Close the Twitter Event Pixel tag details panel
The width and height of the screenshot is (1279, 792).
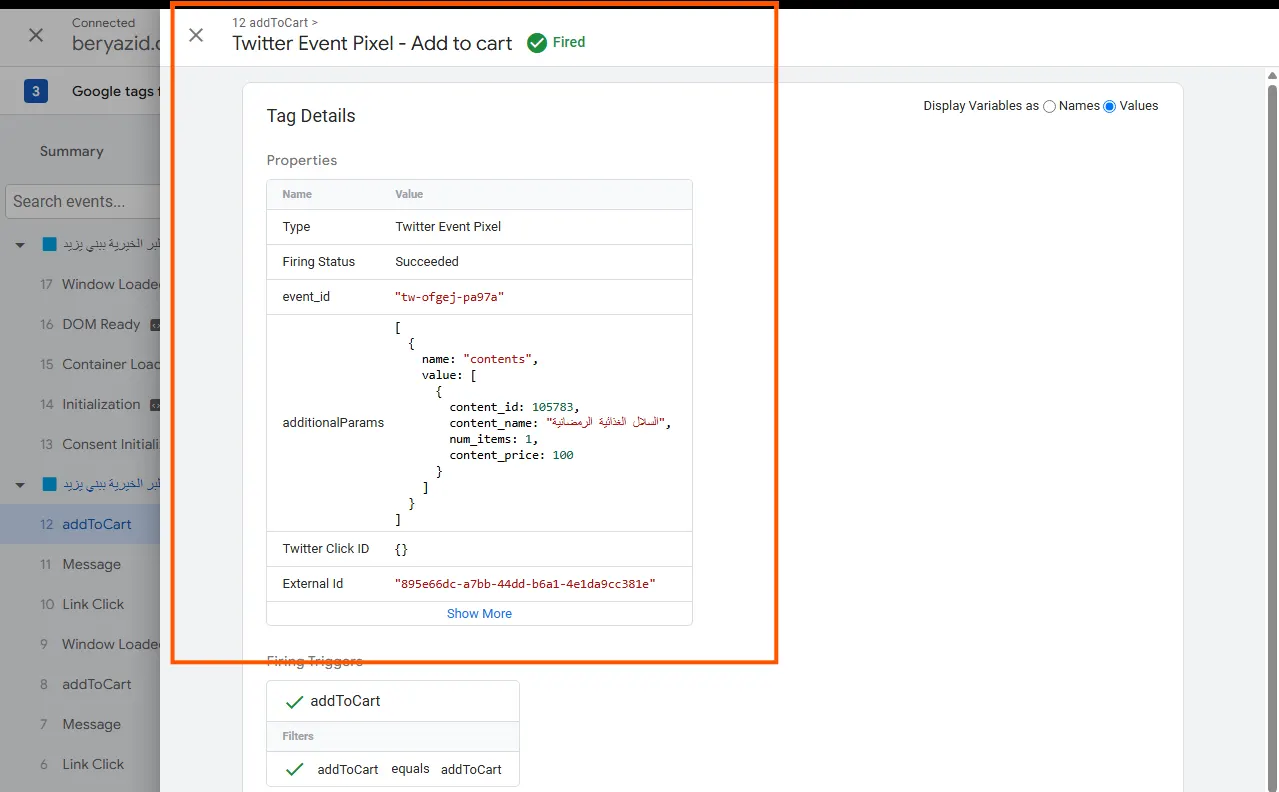click(196, 35)
